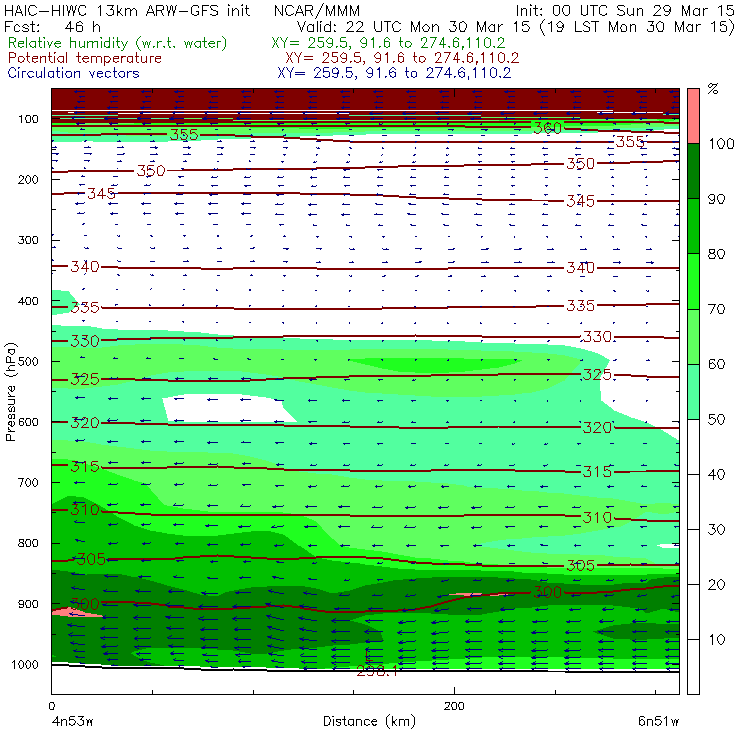Select the red XY coordinate range text
This screenshot has width=740, height=740.
402,58
